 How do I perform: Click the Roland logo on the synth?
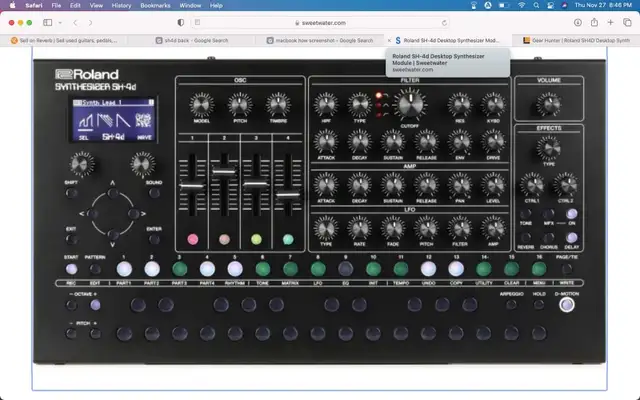[87, 74]
